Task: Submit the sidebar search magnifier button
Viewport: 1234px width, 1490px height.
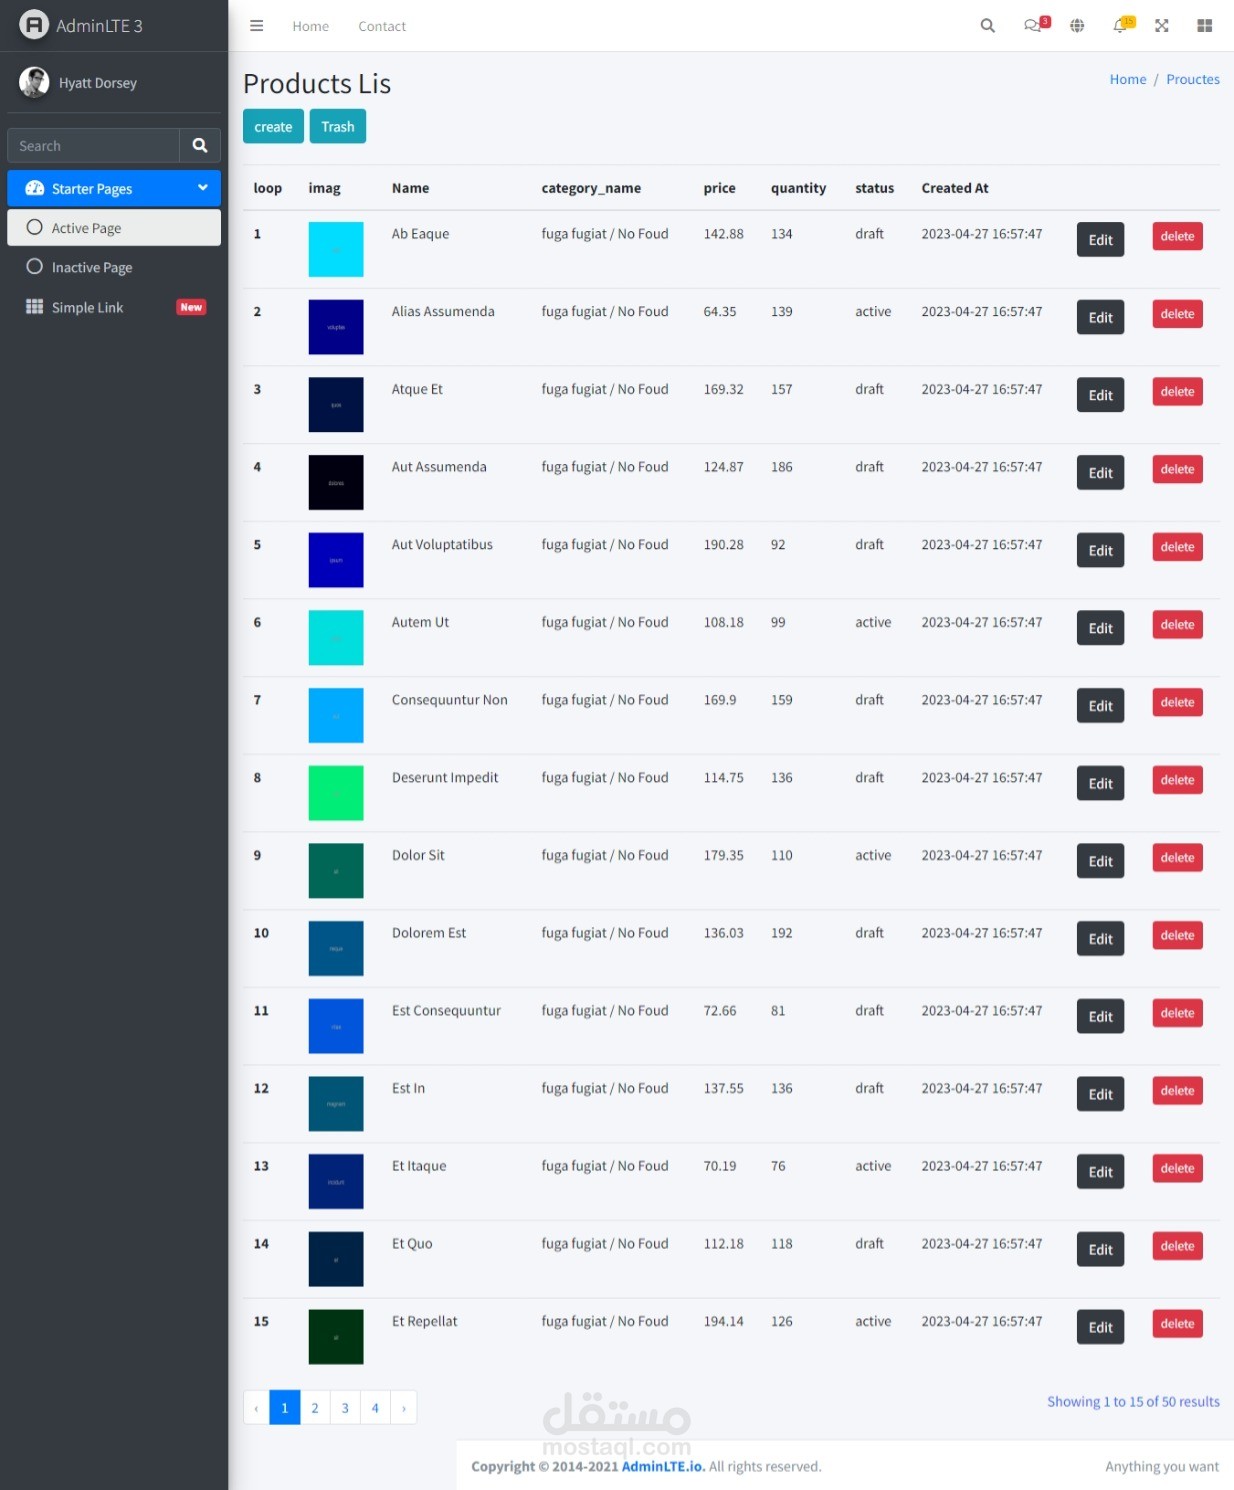Action: pyautogui.click(x=200, y=145)
